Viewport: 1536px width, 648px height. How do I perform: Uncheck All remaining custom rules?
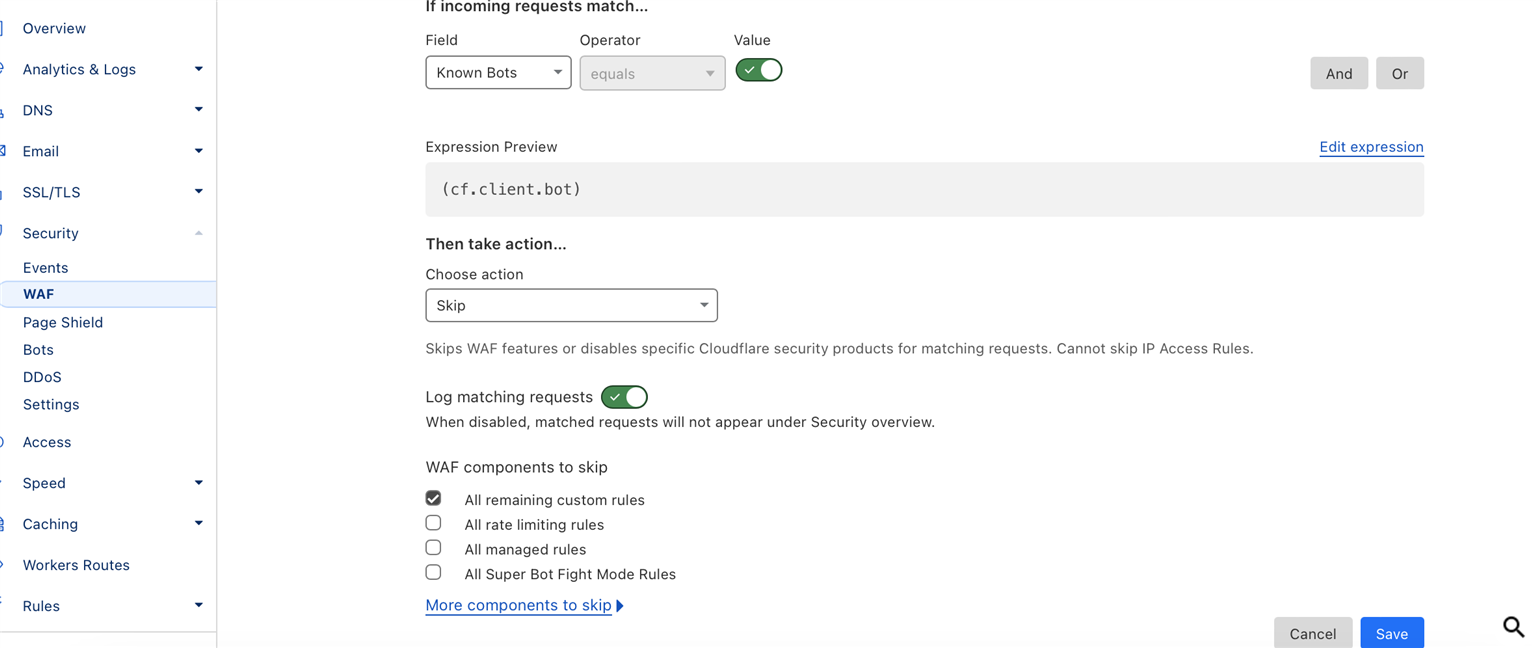(x=433, y=498)
